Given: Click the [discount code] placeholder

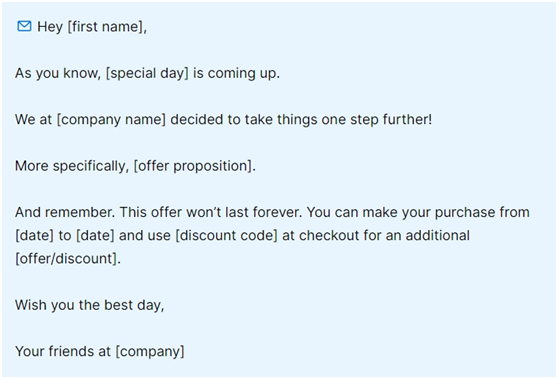Looking at the screenshot, I should (226, 236).
